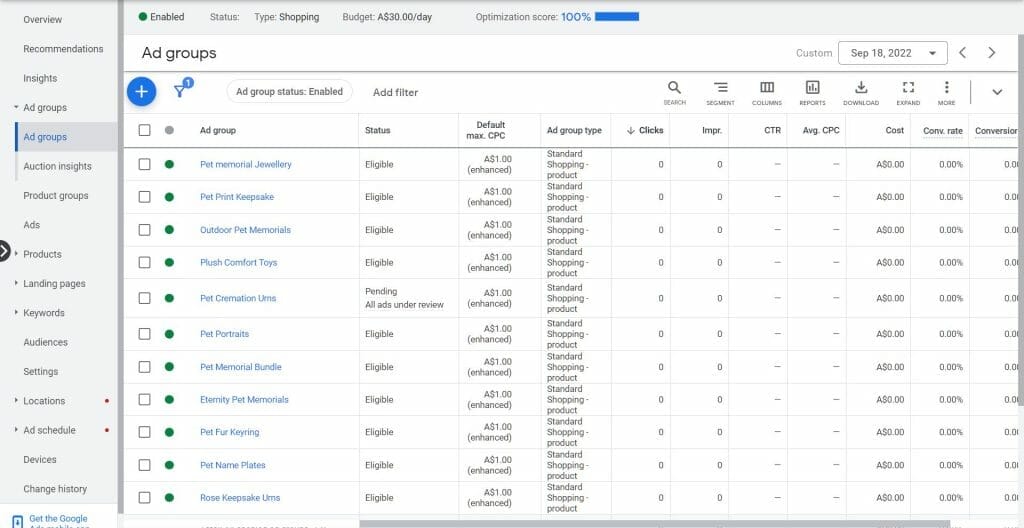
Task: Open the Sep 18, 2022 date dropdown
Action: (895, 53)
